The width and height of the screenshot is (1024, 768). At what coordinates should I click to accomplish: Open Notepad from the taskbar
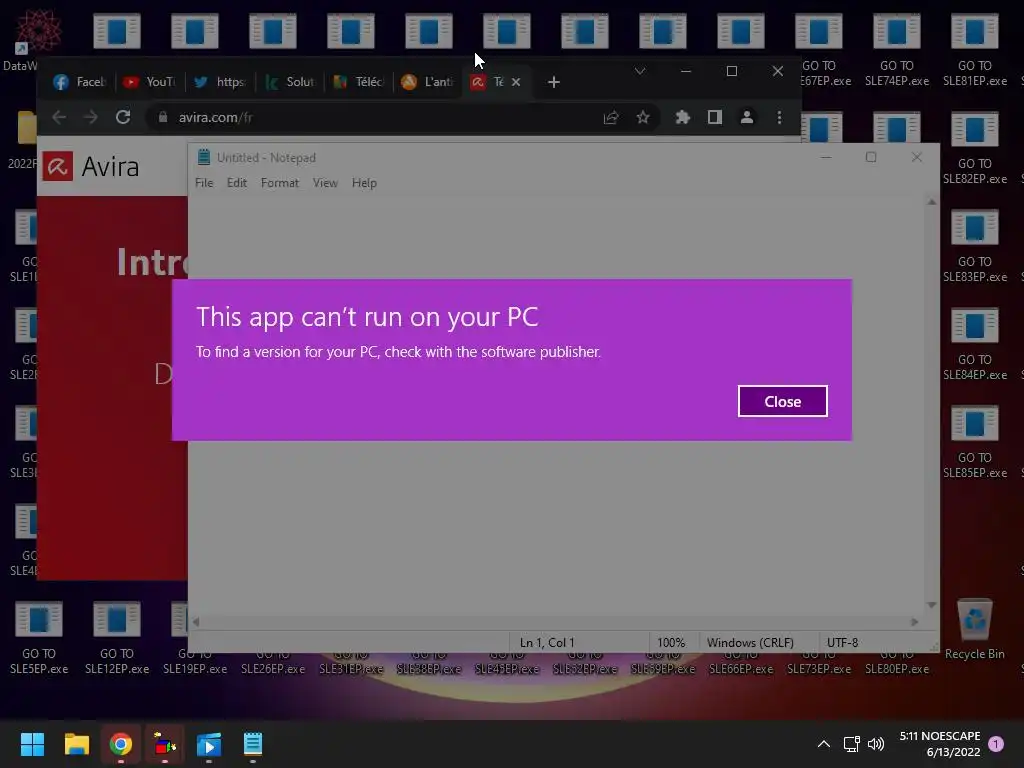[253, 744]
